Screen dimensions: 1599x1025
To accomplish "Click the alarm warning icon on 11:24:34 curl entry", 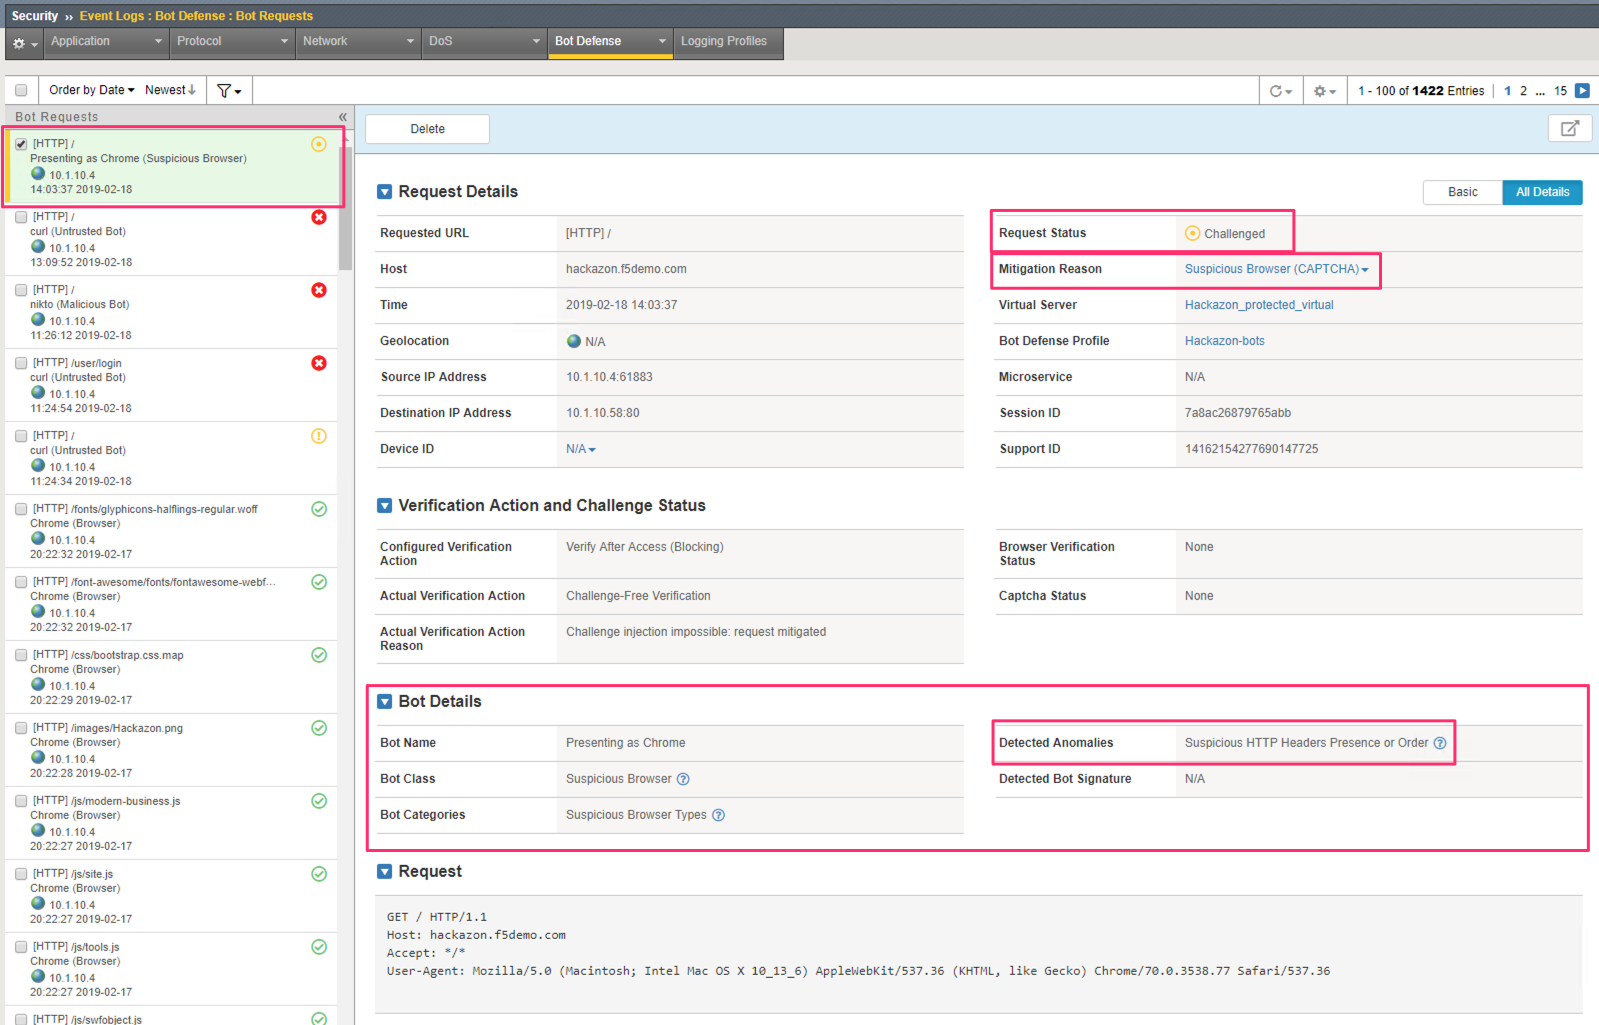I will pos(319,436).
